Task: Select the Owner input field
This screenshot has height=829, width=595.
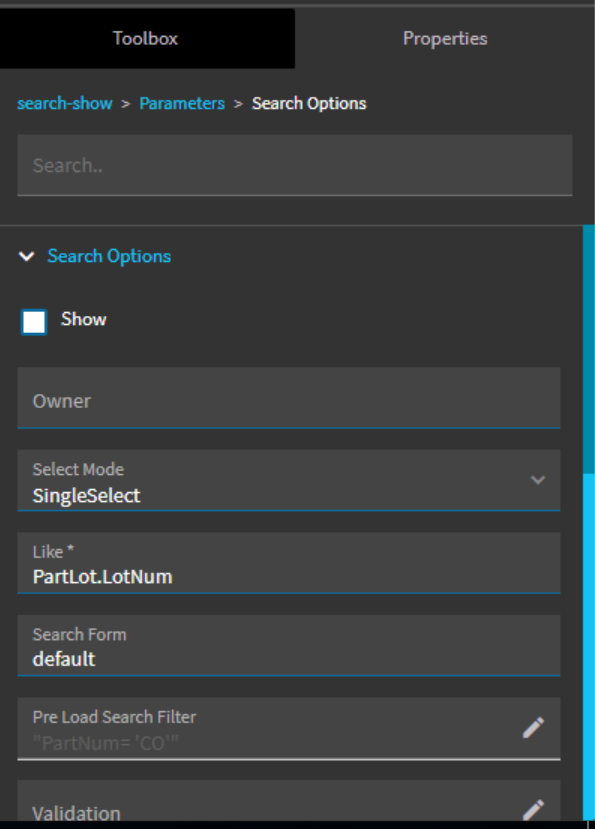Action: point(288,400)
